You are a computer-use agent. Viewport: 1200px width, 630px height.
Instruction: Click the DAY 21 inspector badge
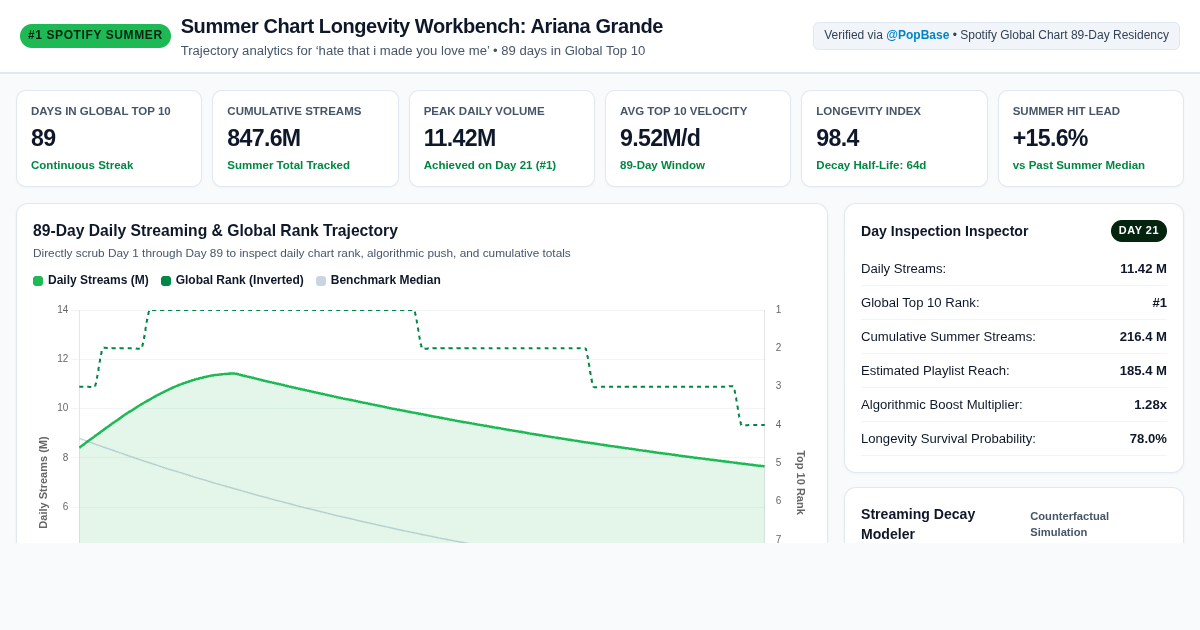click(1138, 231)
